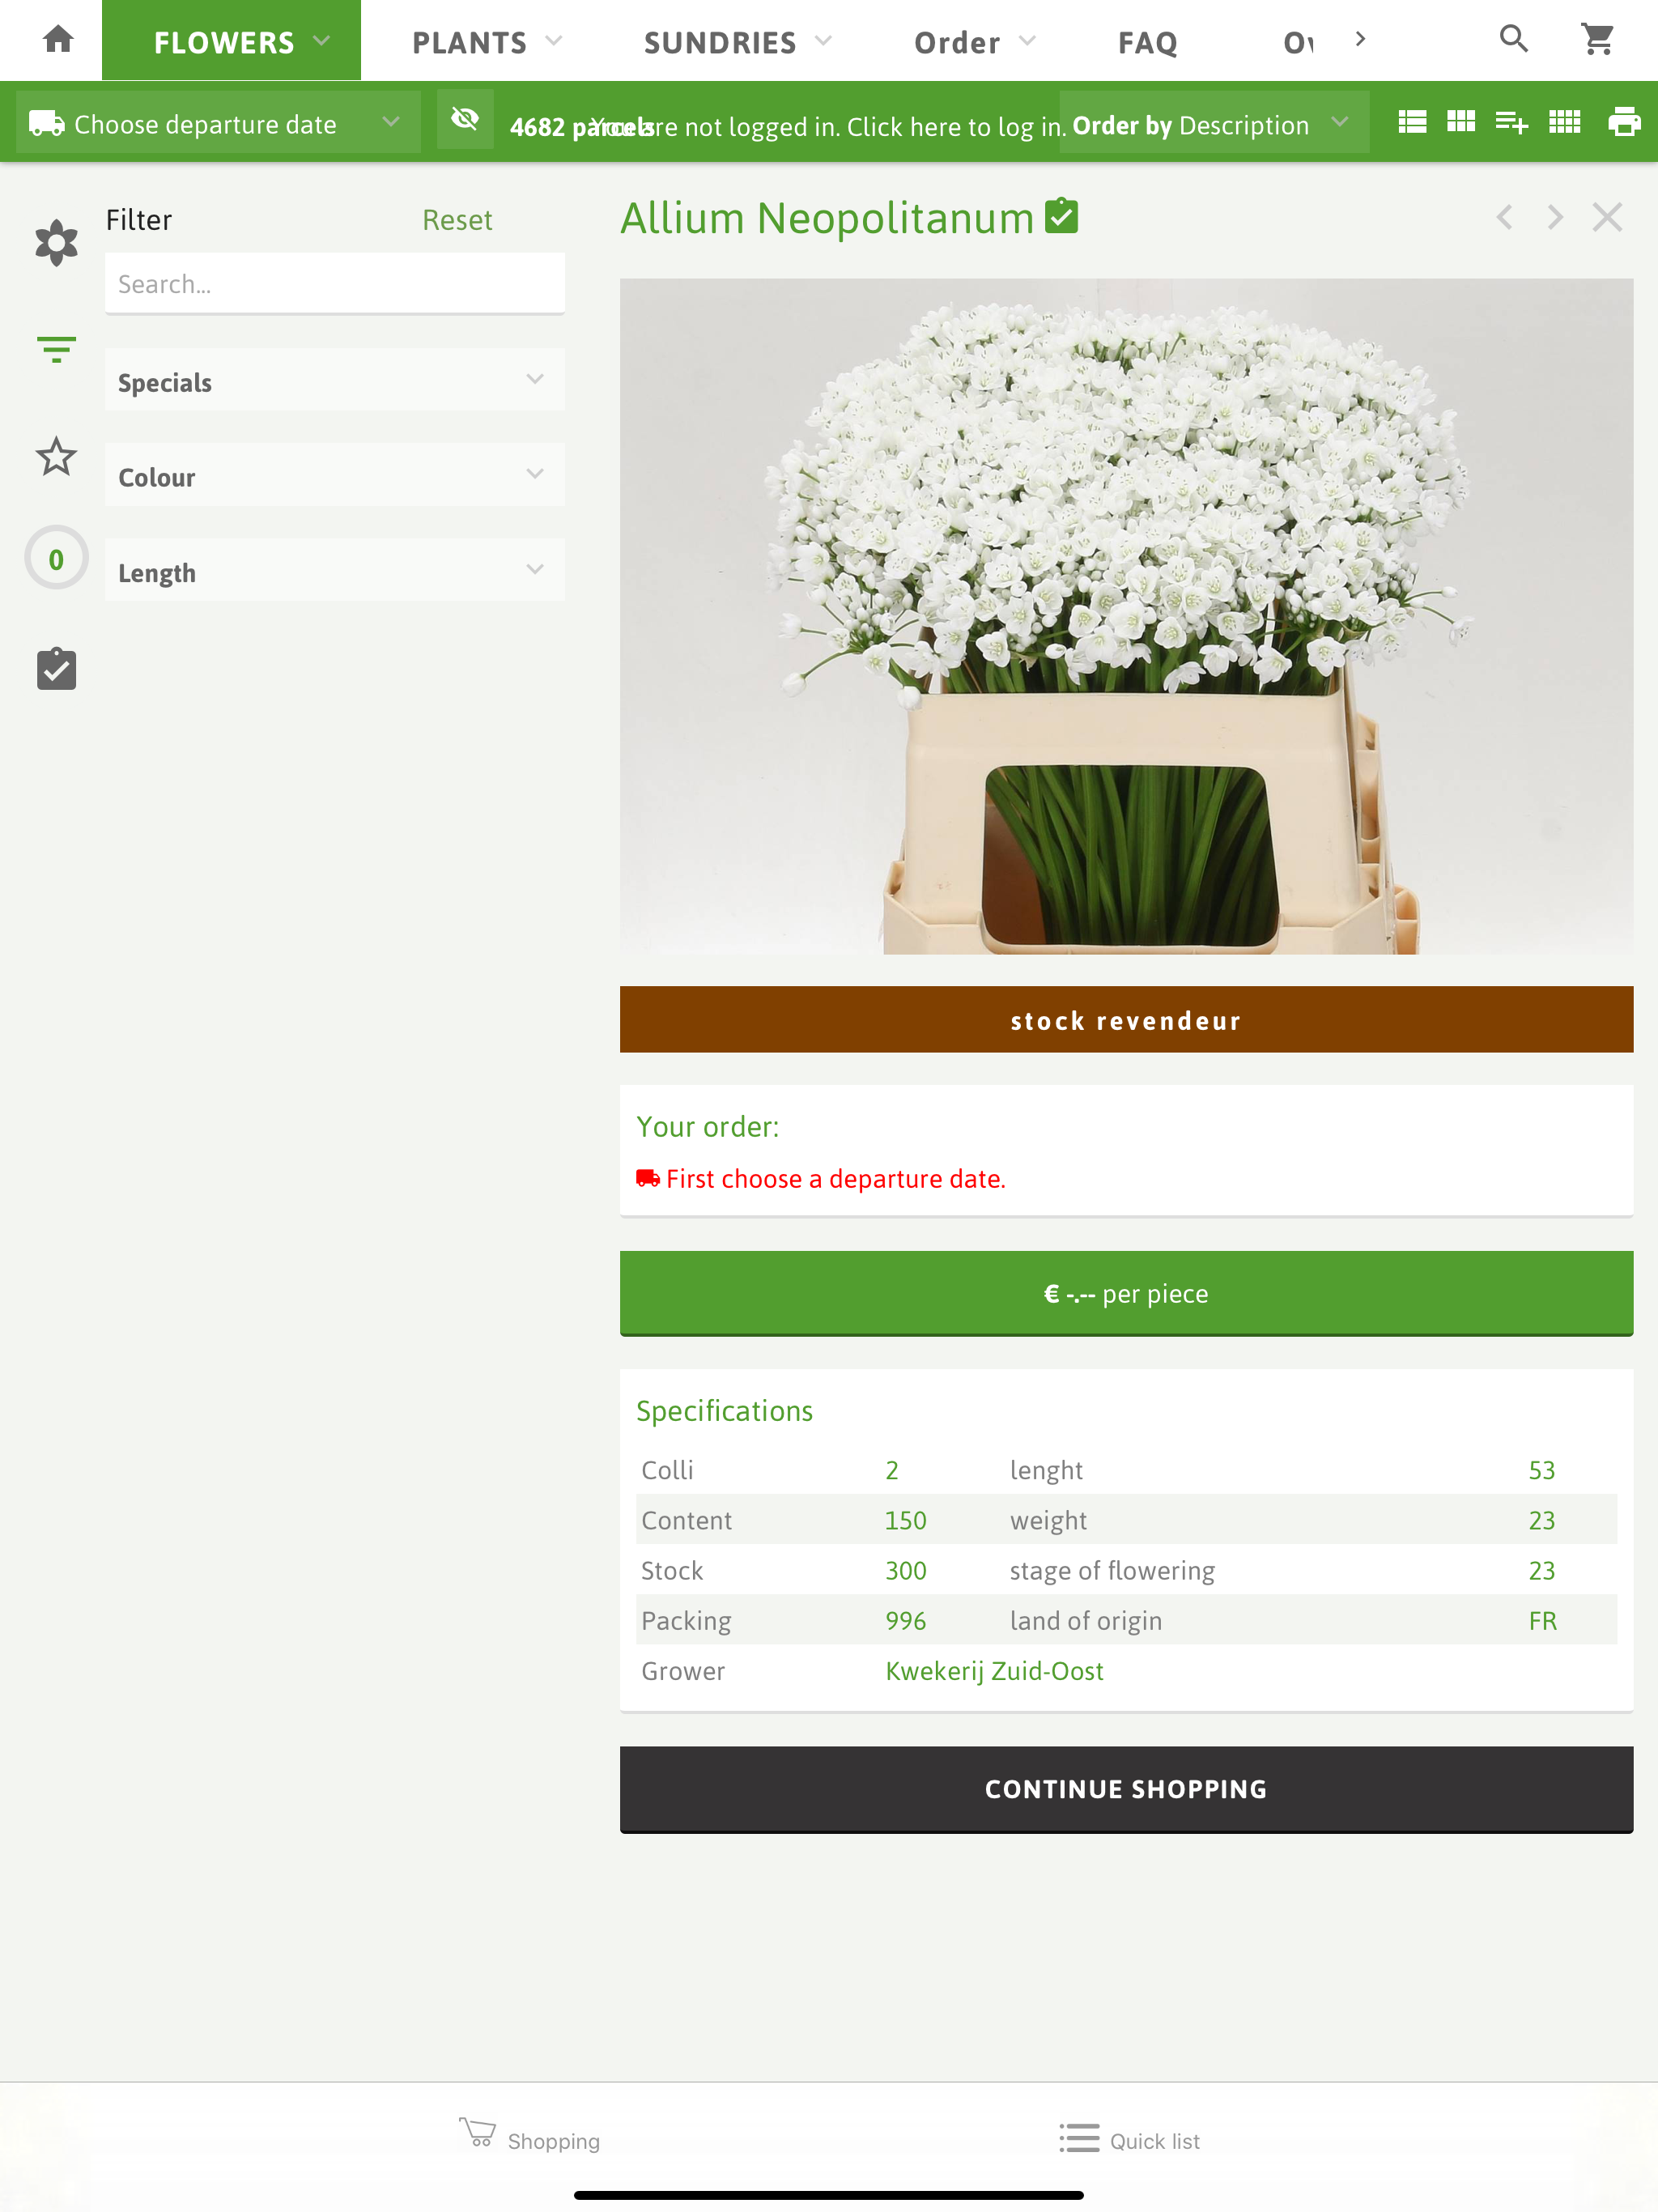Click the Allium Neopolitanum title
This screenshot has width=1658, height=2212.
coord(827,218)
